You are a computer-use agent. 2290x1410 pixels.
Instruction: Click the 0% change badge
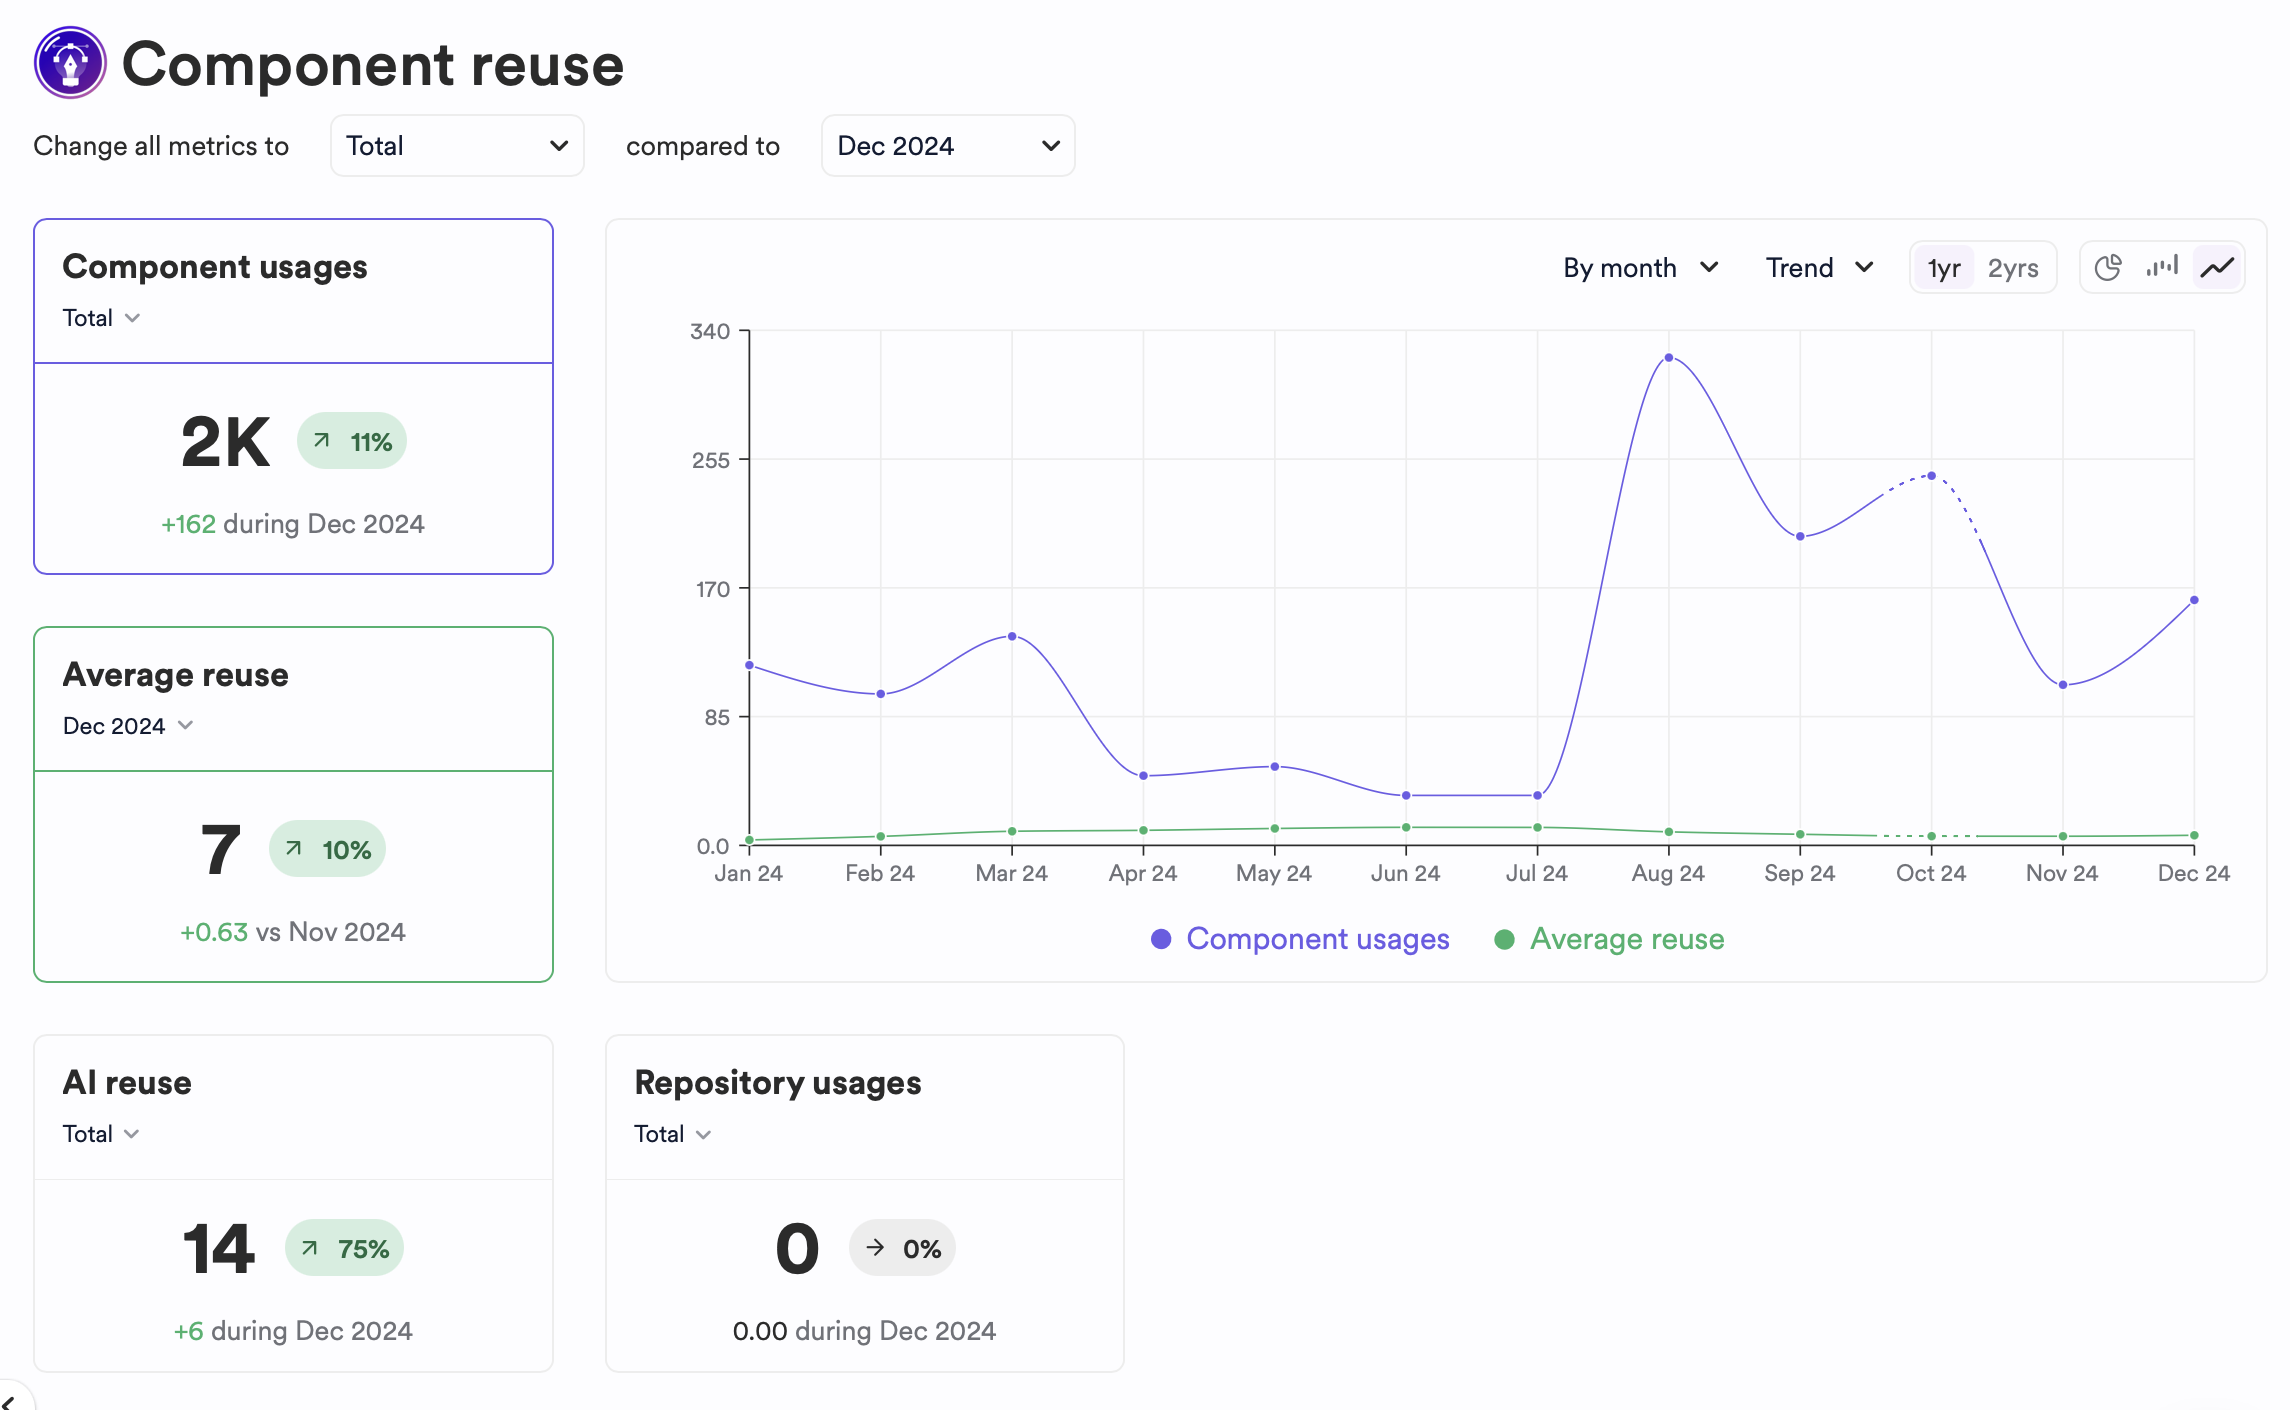[902, 1248]
